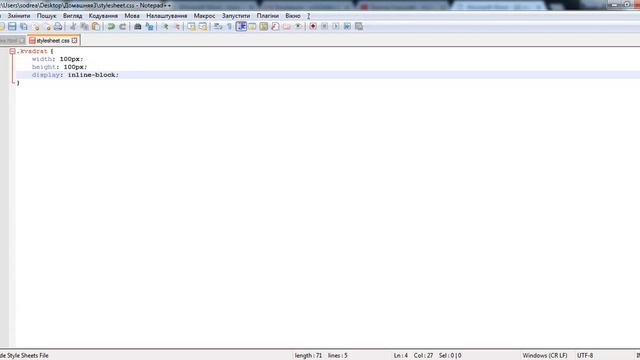Click the Copy toolbar icon
Image resolution: width=640 pixels, height=360 pixels.
coord(84,27)
